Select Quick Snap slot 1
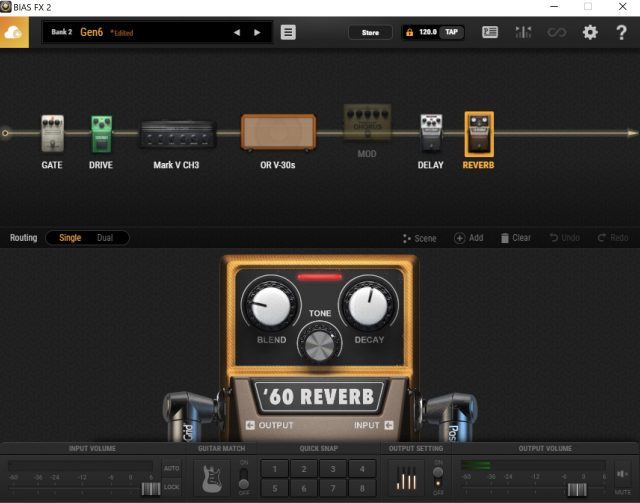This screenshot has height=503, width=640. click(x=274, y=469)
